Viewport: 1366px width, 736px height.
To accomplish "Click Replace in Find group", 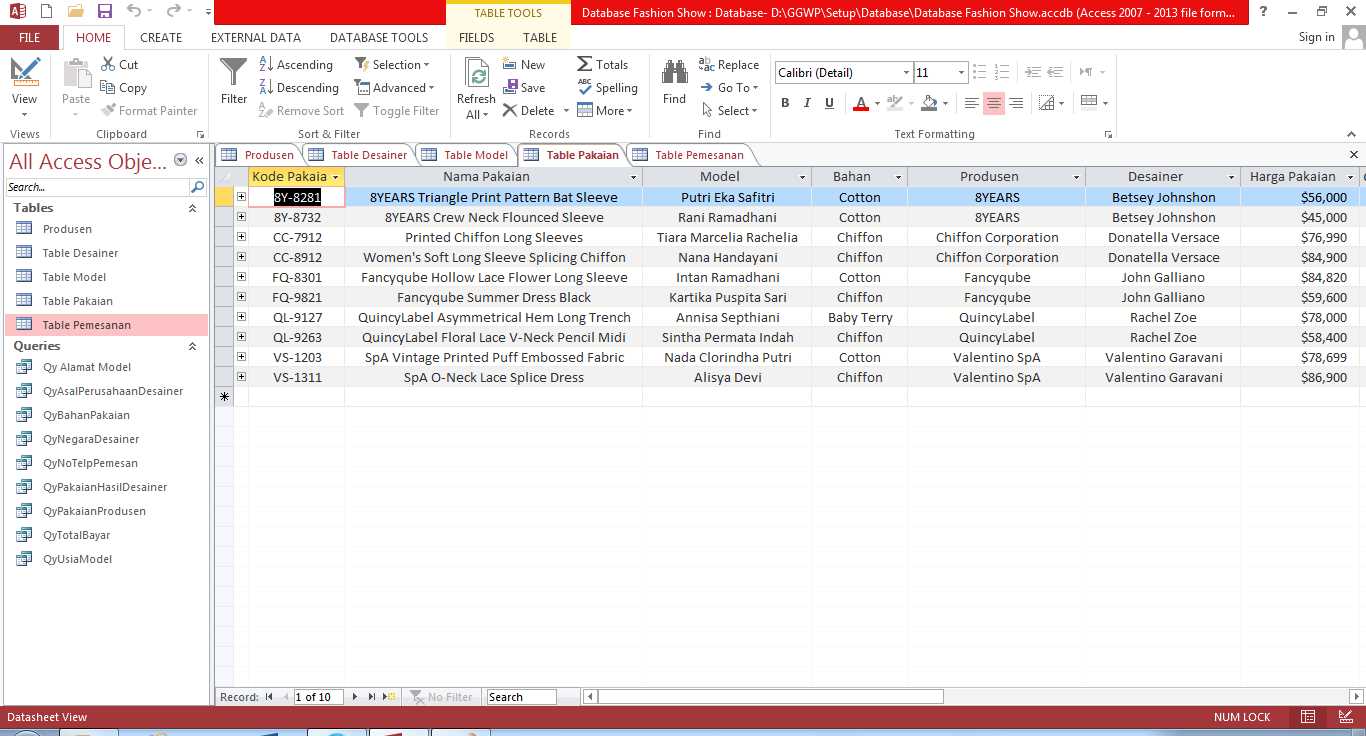I will tap(729, 65).
